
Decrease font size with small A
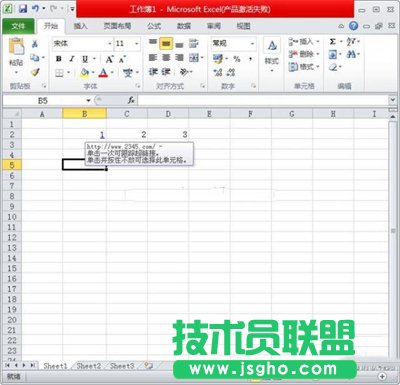tap(122, 59)
